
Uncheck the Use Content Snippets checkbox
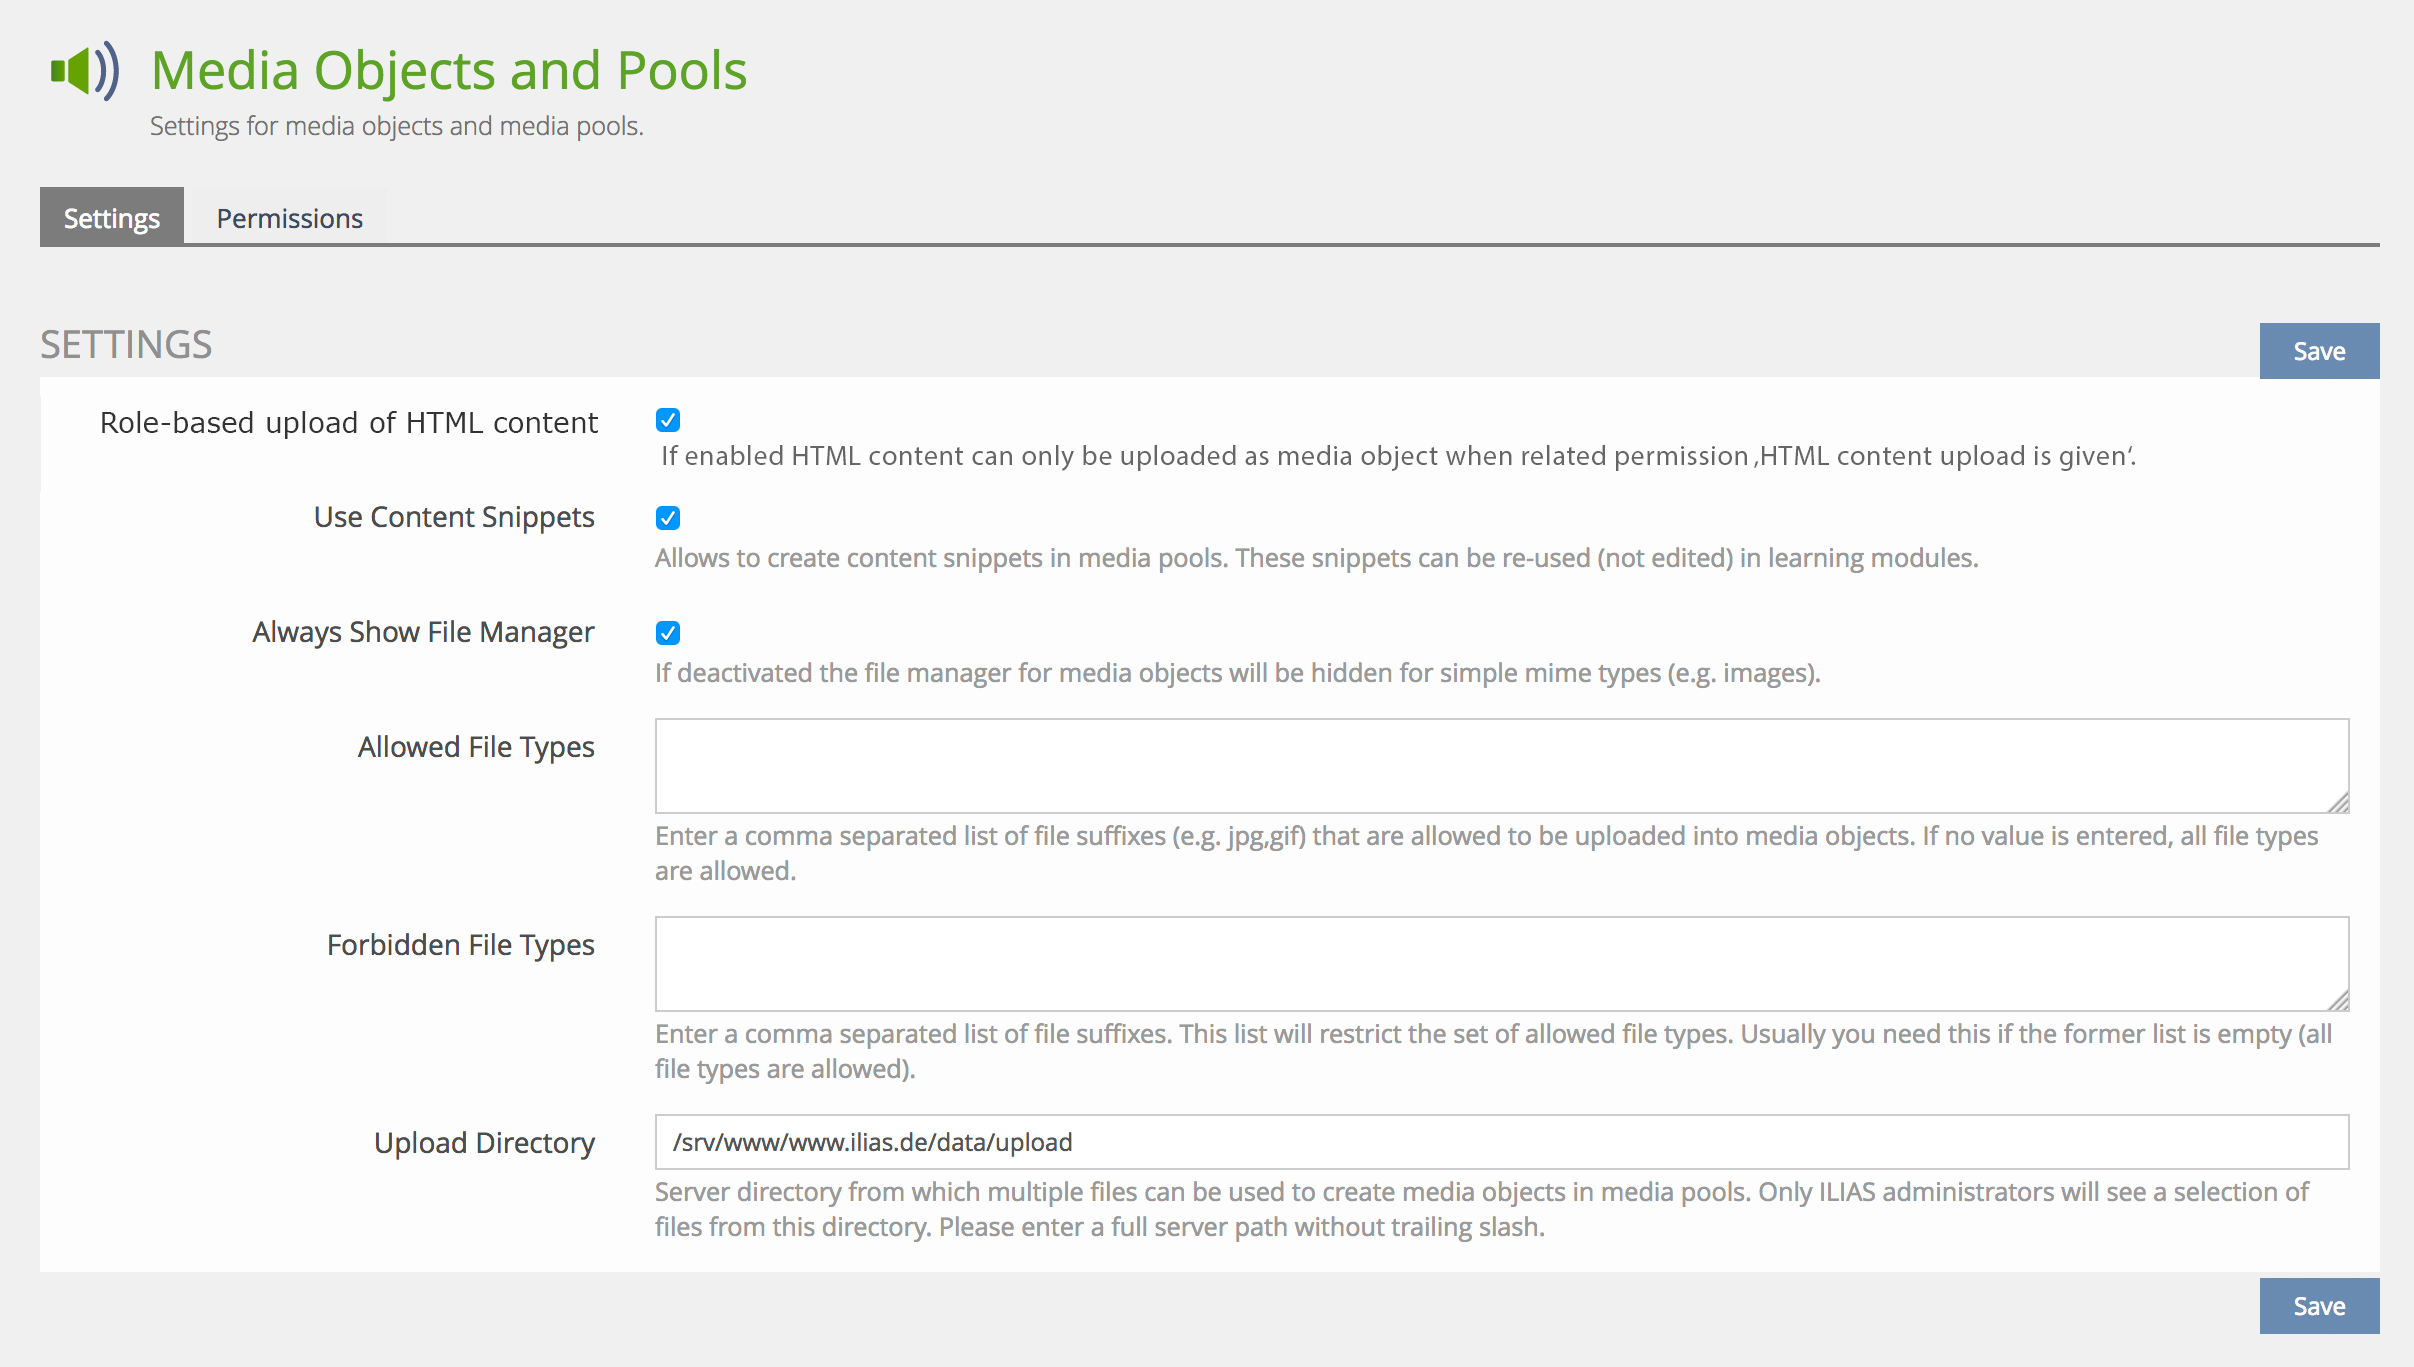[x=668, y=518]
